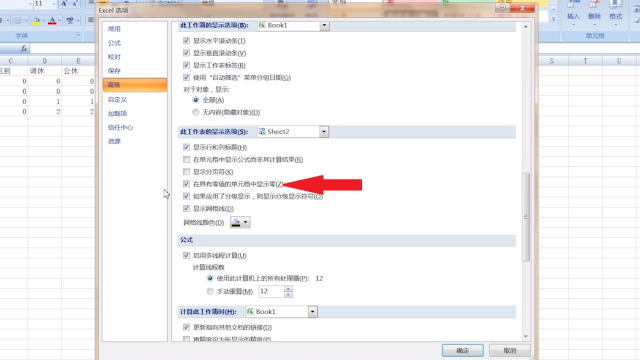Open worksheet display options Sheet2 dropdown
Screen dimensions: 640x360
[x=324, y=132]
